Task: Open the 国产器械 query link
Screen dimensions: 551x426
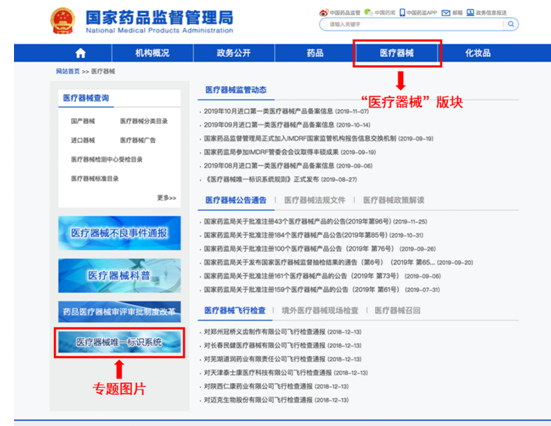Action: (83, 121)
